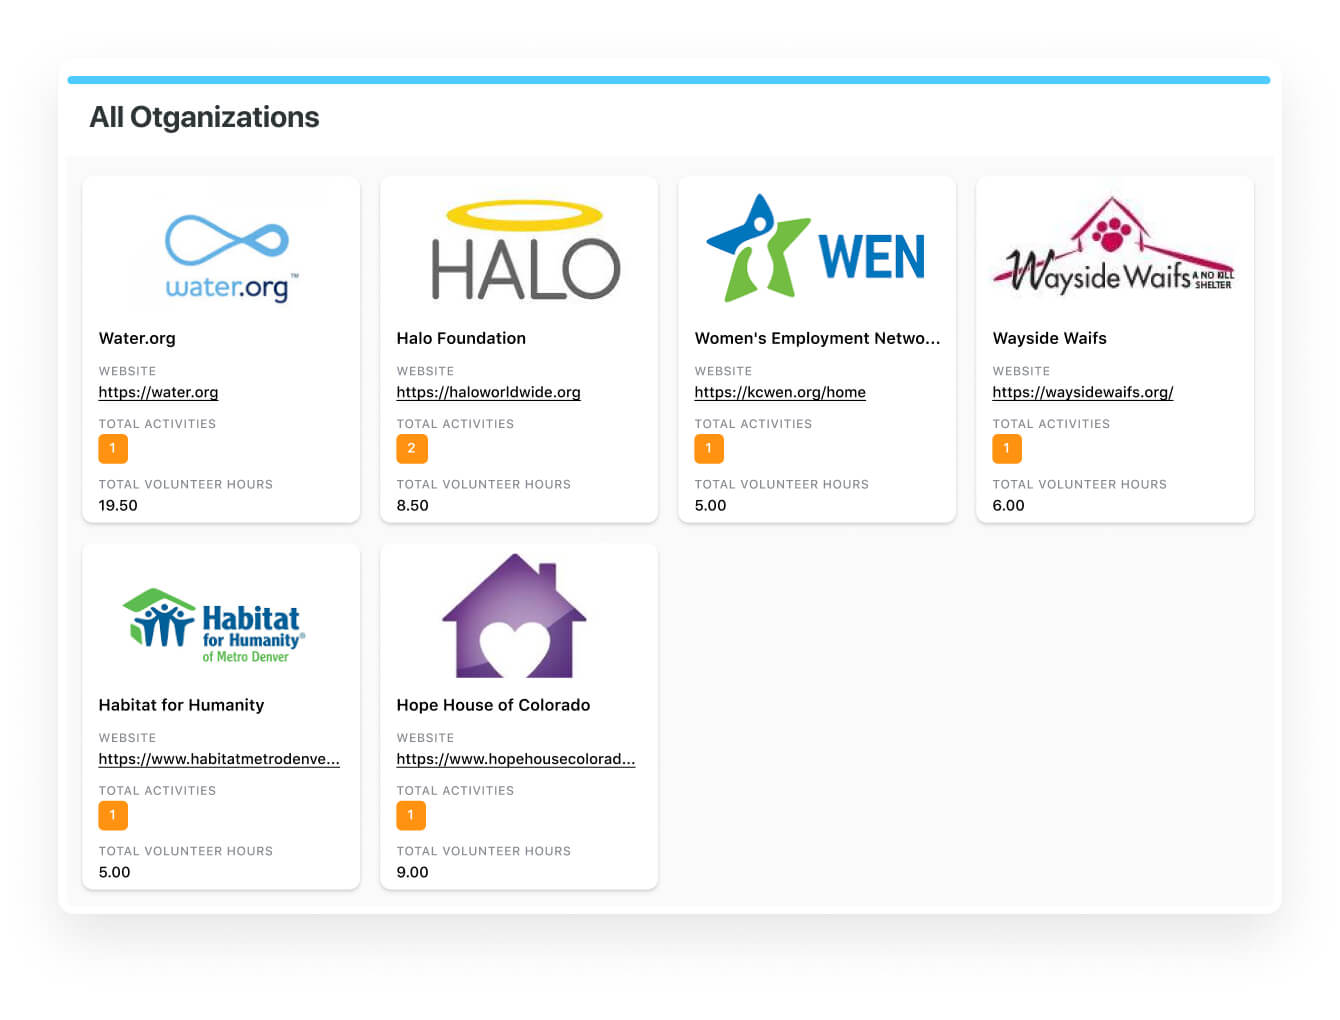1340x1020 pixels.
Task: Select the Women's Employment Network title
Action: [x=817, y=338]
